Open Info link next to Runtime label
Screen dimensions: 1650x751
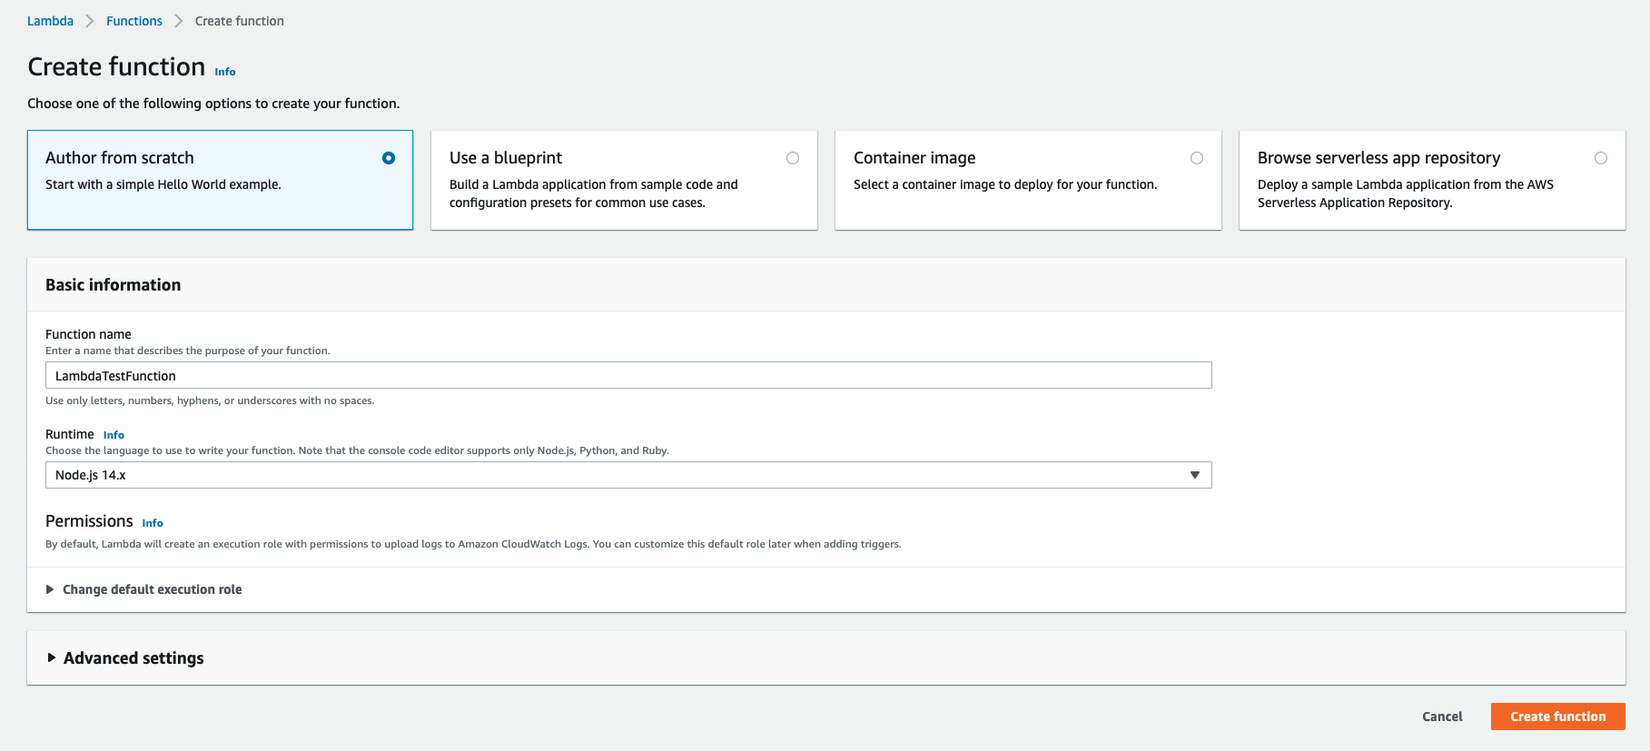click(114, 435)
